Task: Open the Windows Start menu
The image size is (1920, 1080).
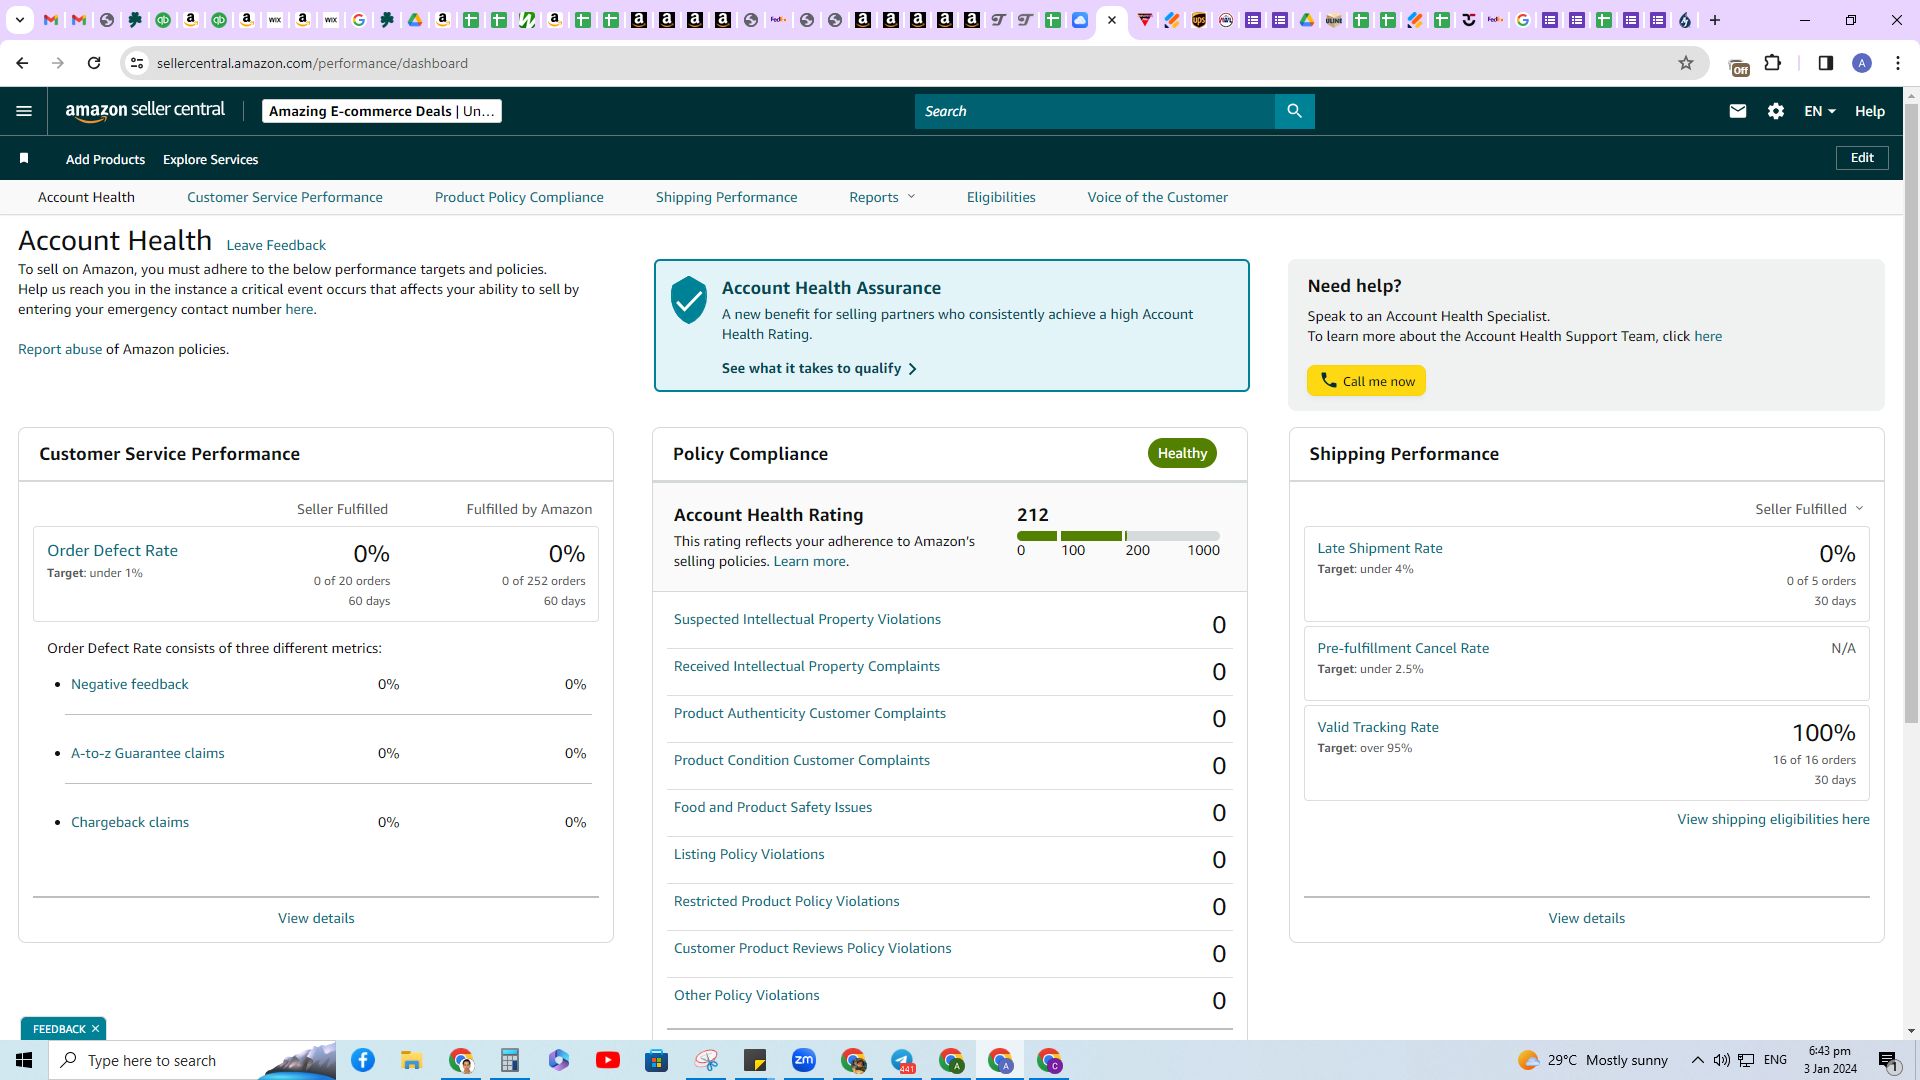Action: [24, 1060]
